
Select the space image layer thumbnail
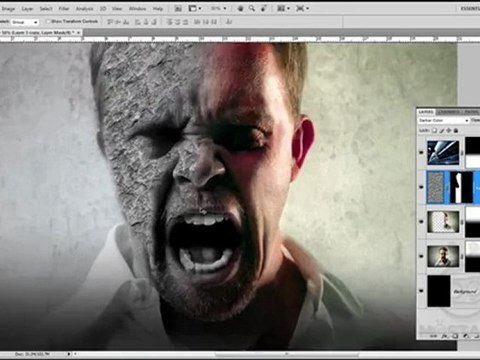[x=443, y=153]
